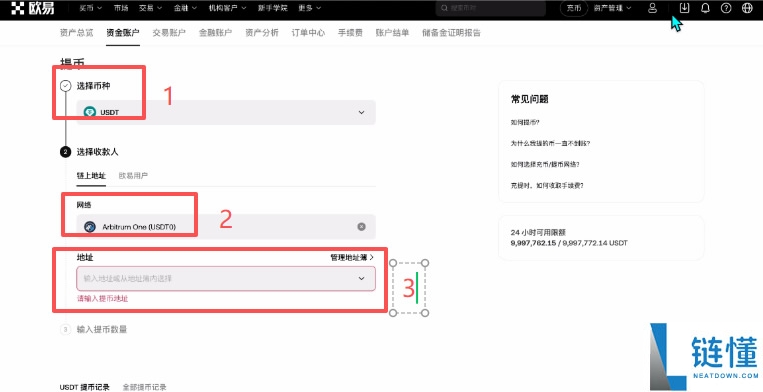
Task: Click the Arbitrum One network icon
Action: coord(90,227)
